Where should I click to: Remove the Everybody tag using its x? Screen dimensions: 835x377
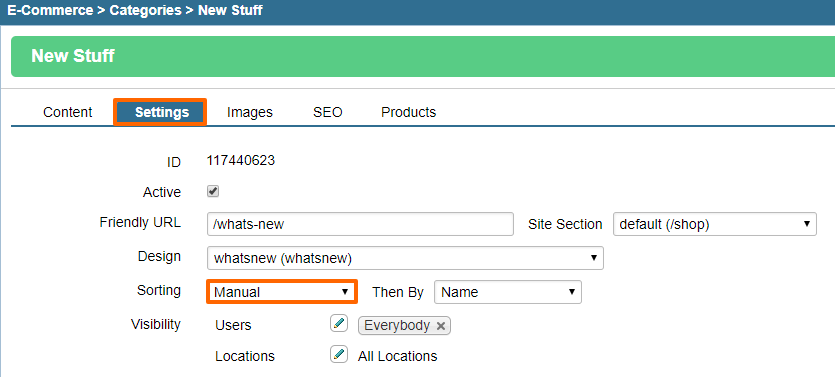[x=440, y=326]
